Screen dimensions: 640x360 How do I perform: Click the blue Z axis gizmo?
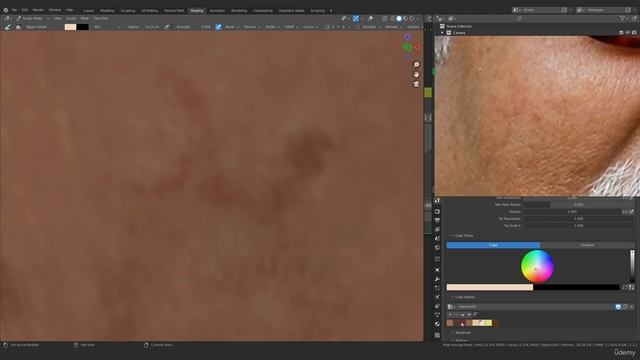click(x=407, y=37)
